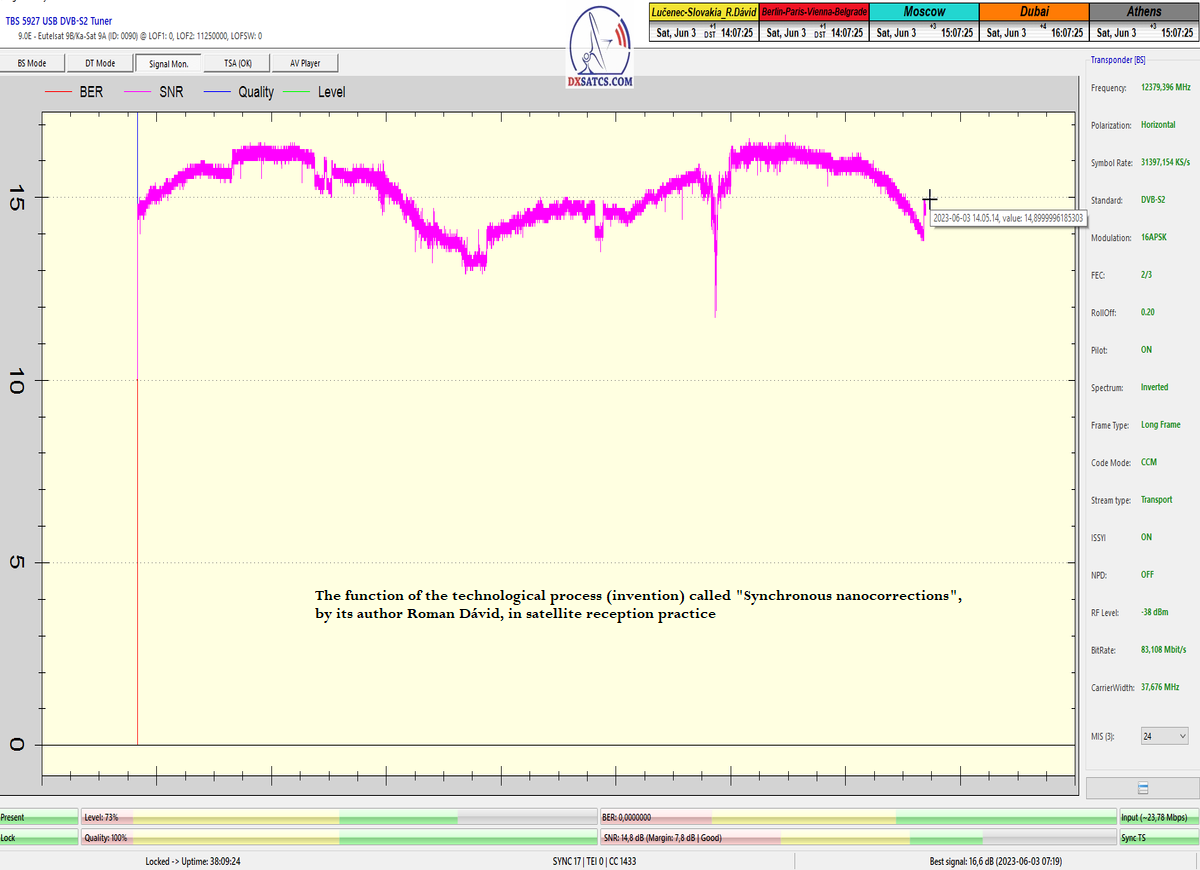Select the Signal Mon. tab
Screen dimensions: 1200x870
click(169, 63)
